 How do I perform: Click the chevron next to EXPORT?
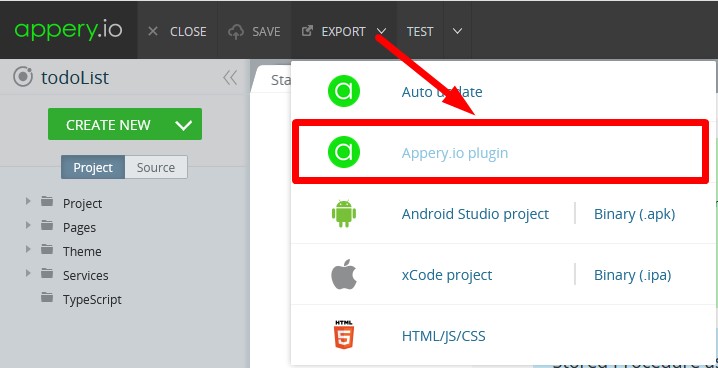(381, 32)
